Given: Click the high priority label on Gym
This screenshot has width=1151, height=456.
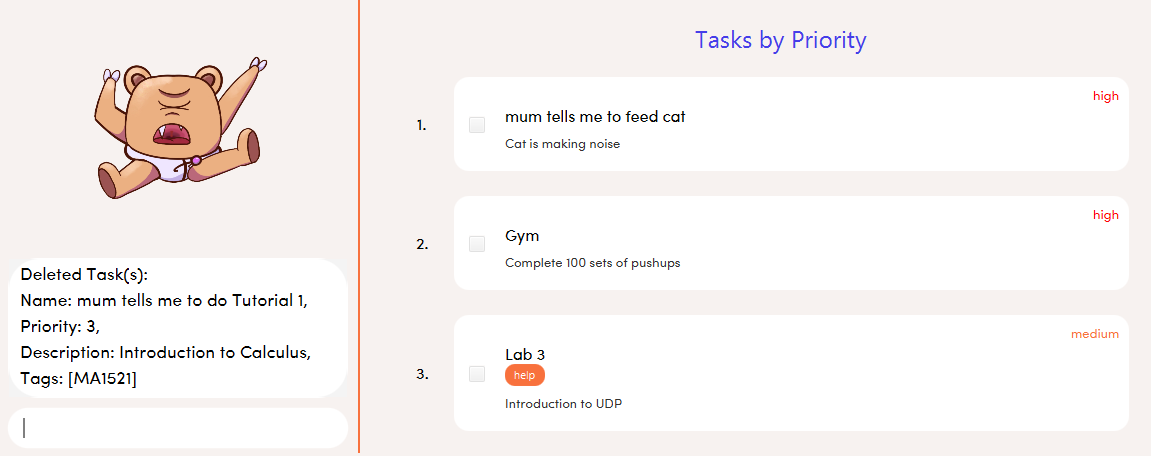Looking at the screenshot, I should pyautogui.click(x=1105, y=215).
